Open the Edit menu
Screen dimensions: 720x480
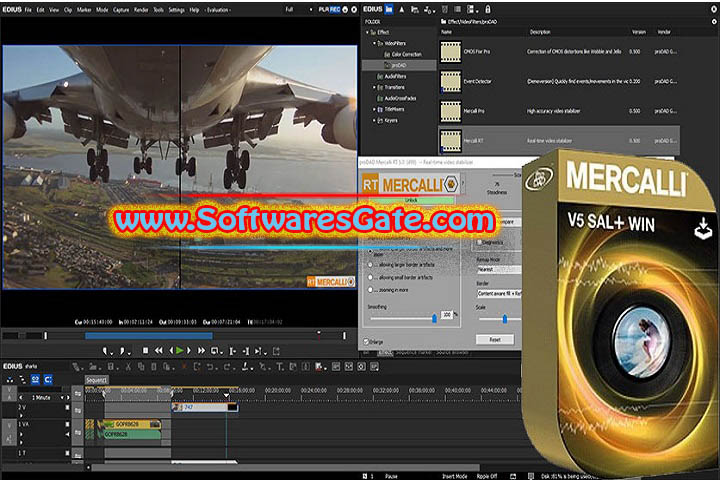40,10
